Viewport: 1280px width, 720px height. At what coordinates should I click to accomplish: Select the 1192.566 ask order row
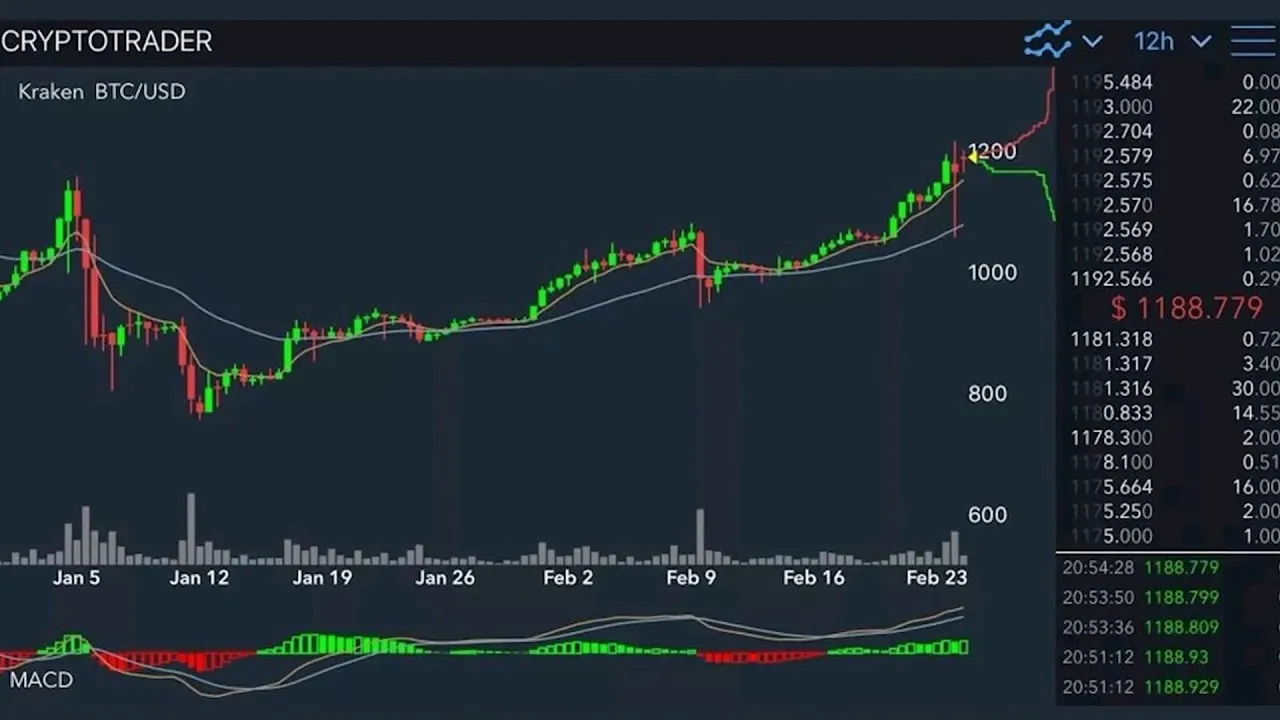pos(1170,279)
